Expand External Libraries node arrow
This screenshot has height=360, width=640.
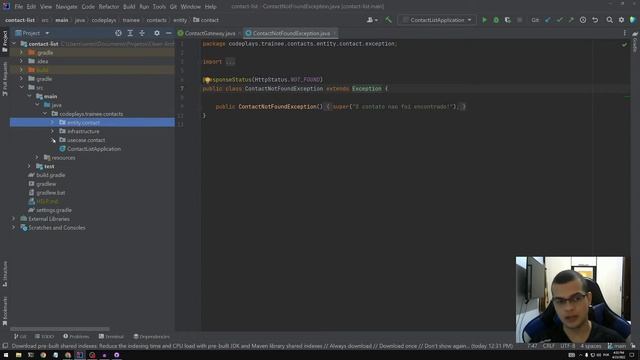[x=13, y=219]
